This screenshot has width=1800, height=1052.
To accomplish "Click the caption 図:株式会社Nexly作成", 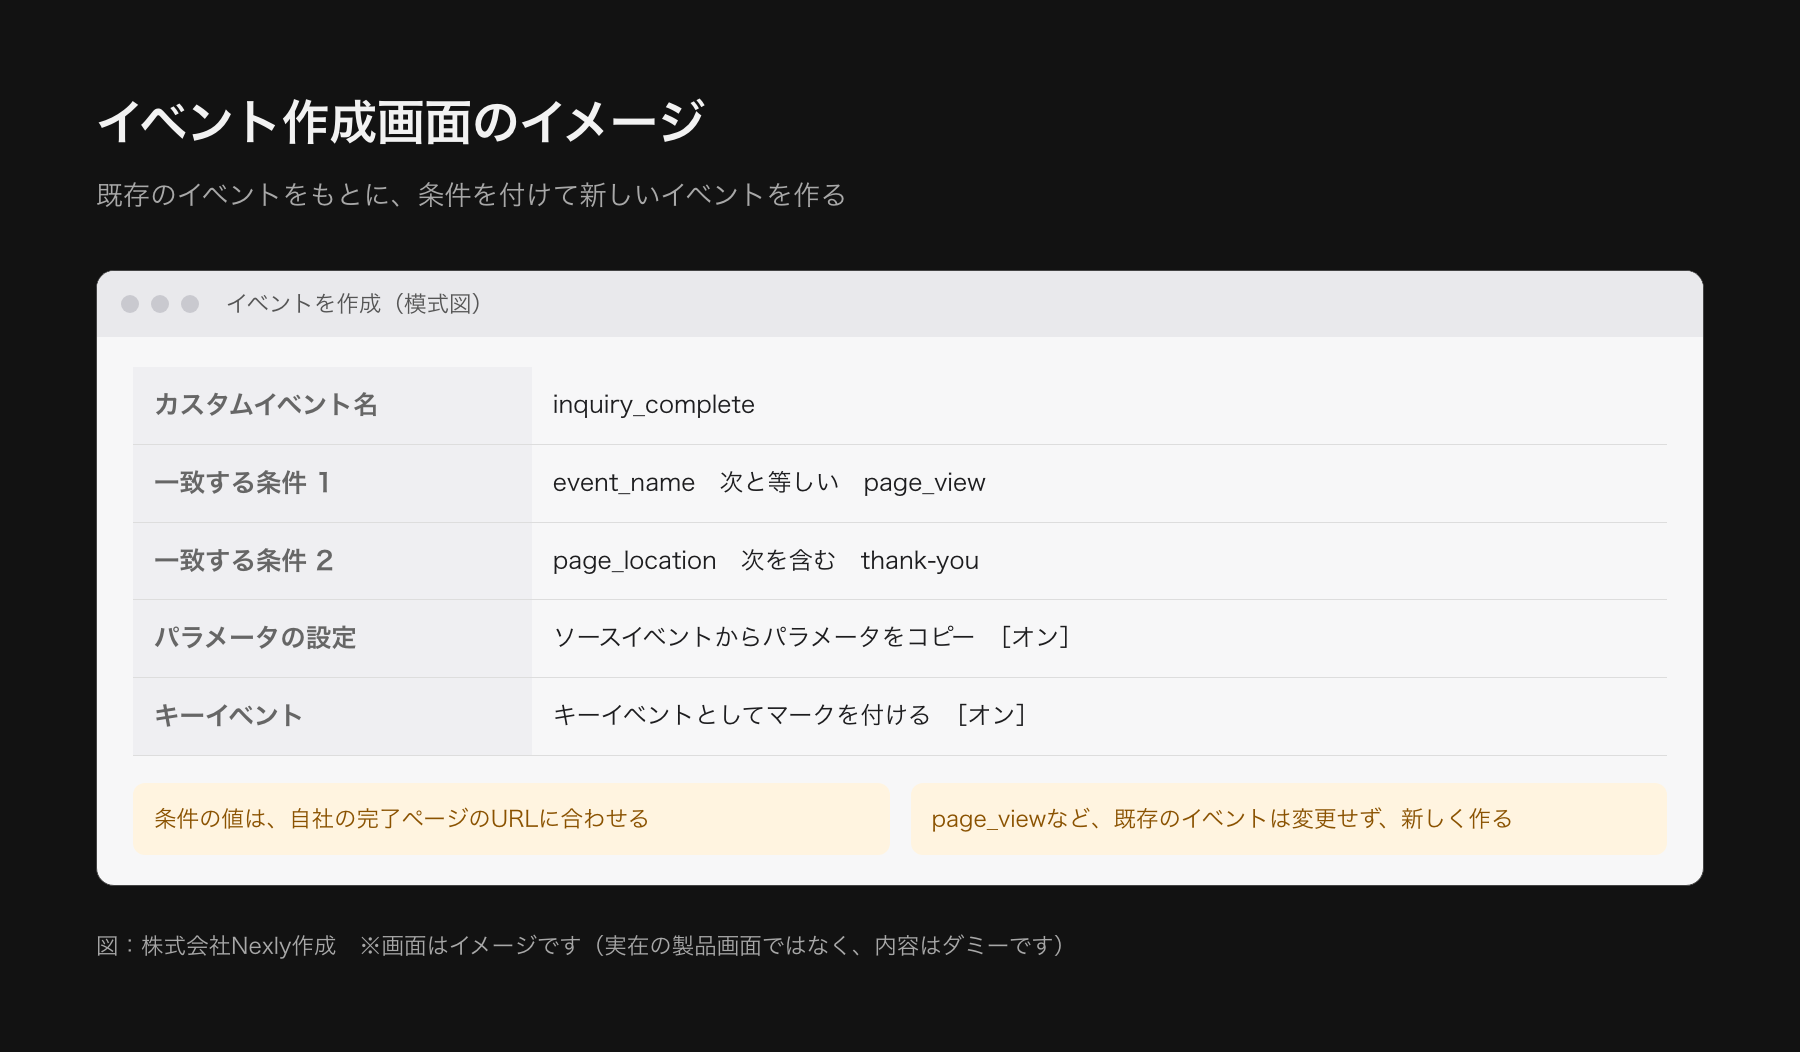I will (x=216, y=946).
